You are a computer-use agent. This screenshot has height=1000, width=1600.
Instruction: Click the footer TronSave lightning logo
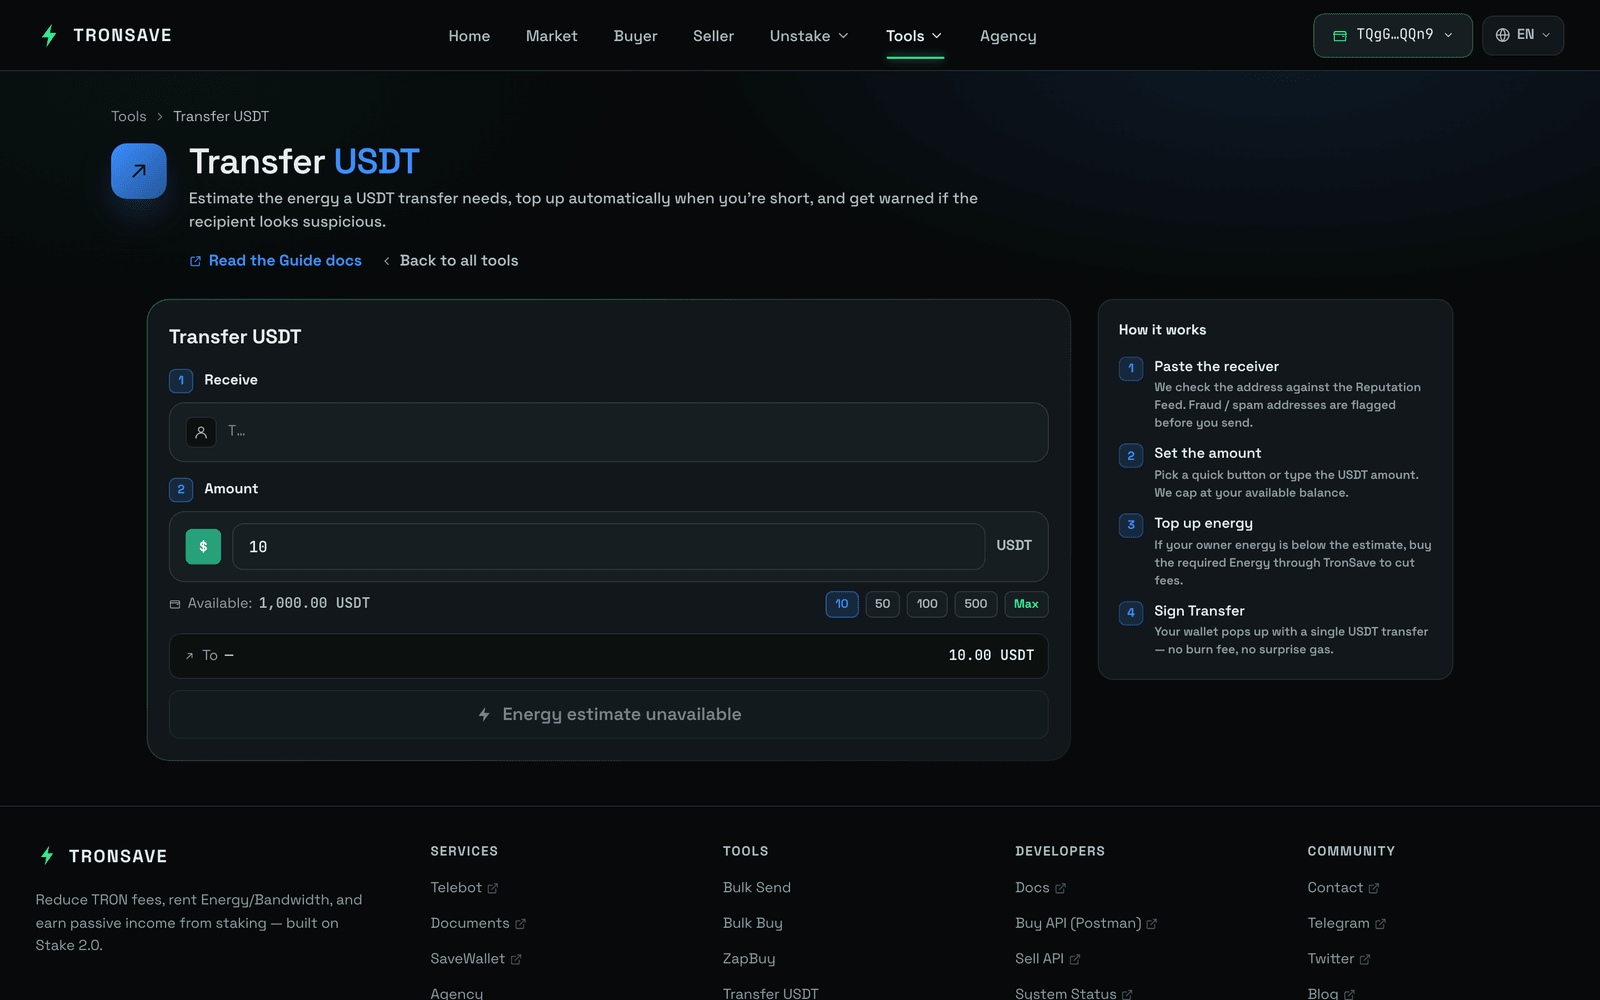(x=47, y=856)
